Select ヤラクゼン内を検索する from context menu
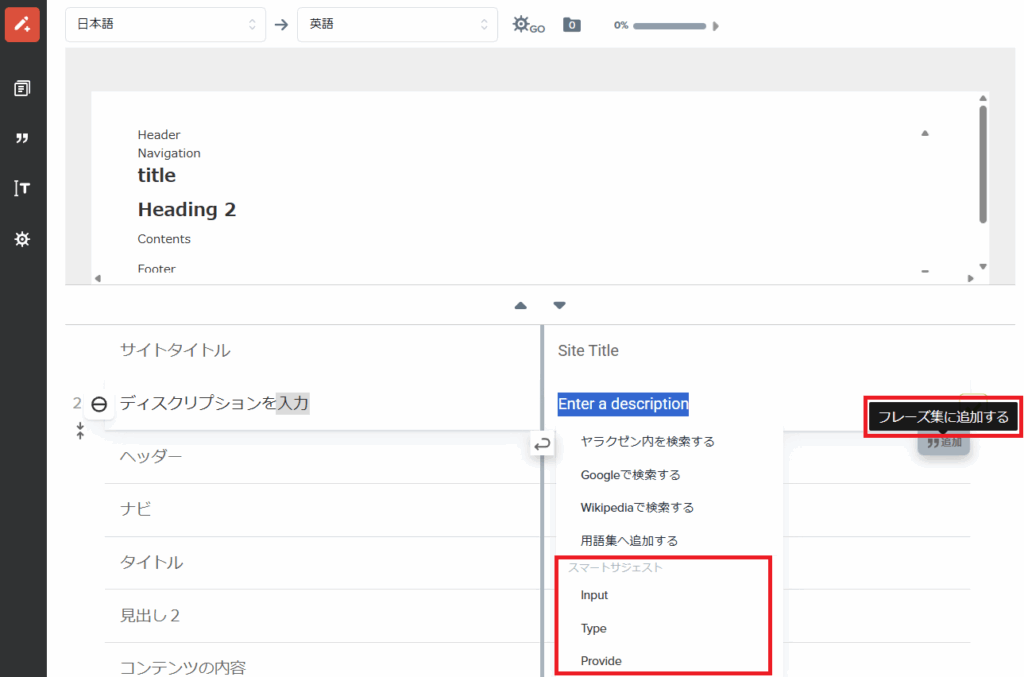The width and height of the screenshot is (1024, 677). tap(647, 441)
